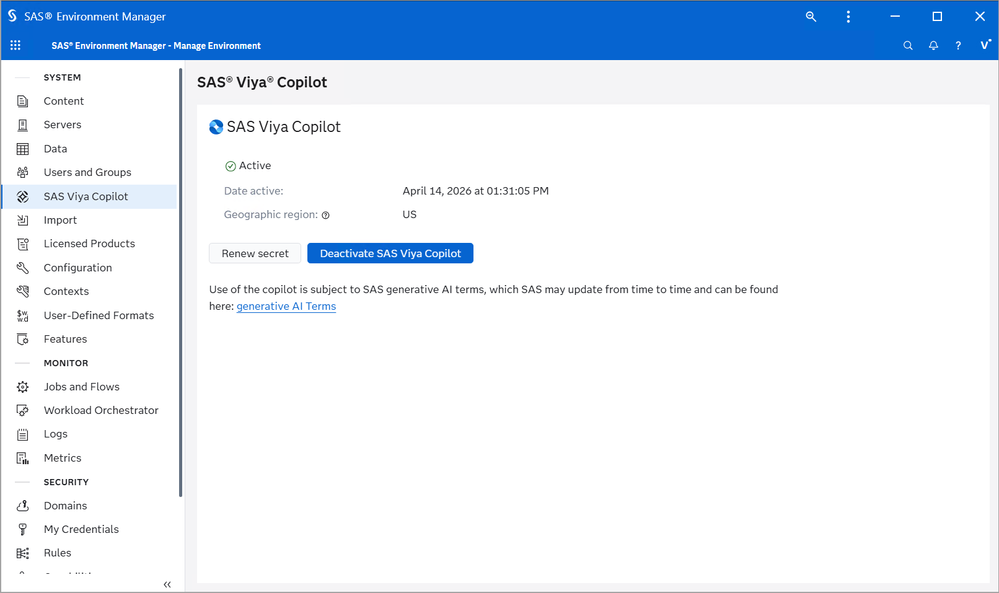
Task: Click the Contexts icon in sidebar
Action: pyautogui.click(x=22, y=292)
